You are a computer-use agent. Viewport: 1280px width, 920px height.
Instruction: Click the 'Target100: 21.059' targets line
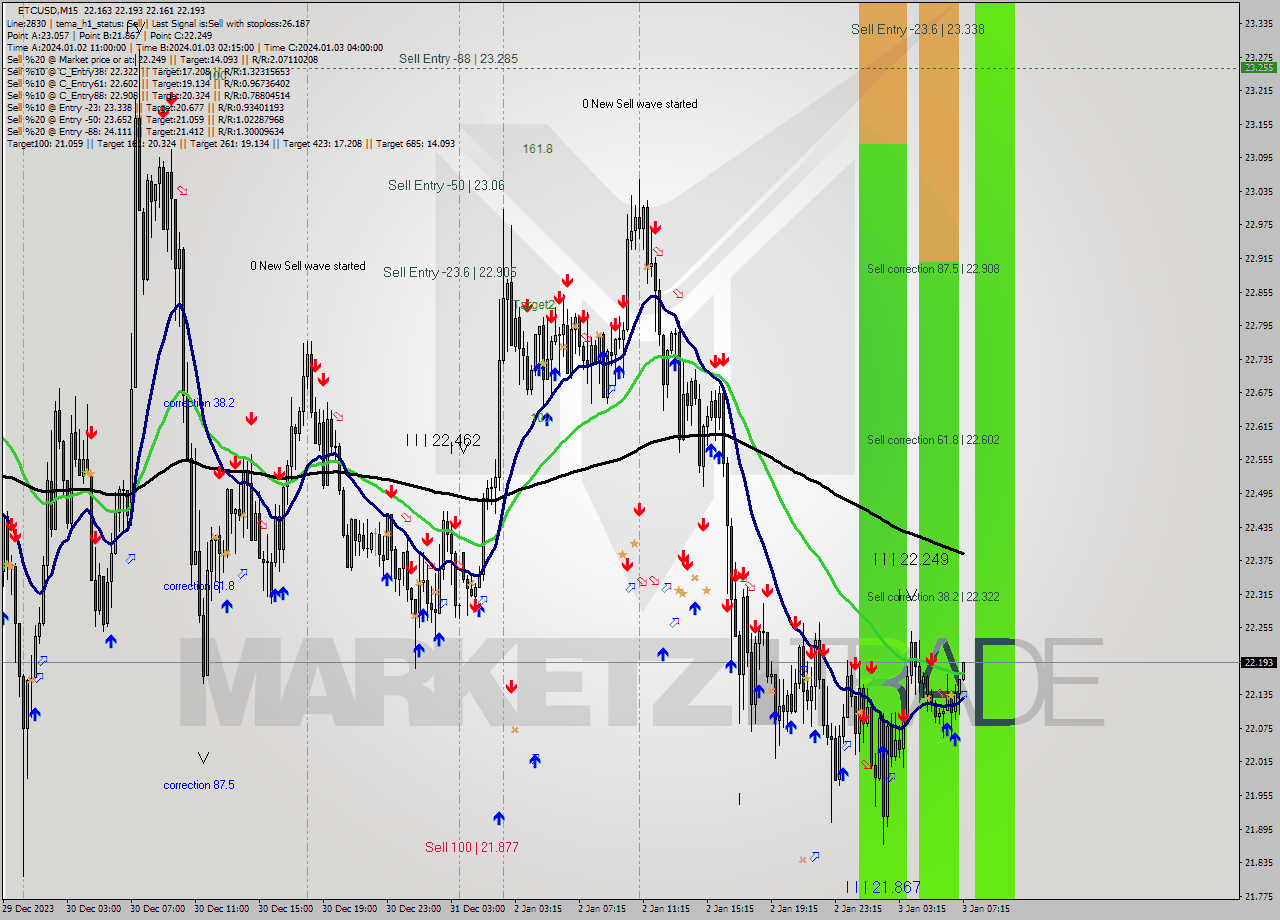(231, 143)
